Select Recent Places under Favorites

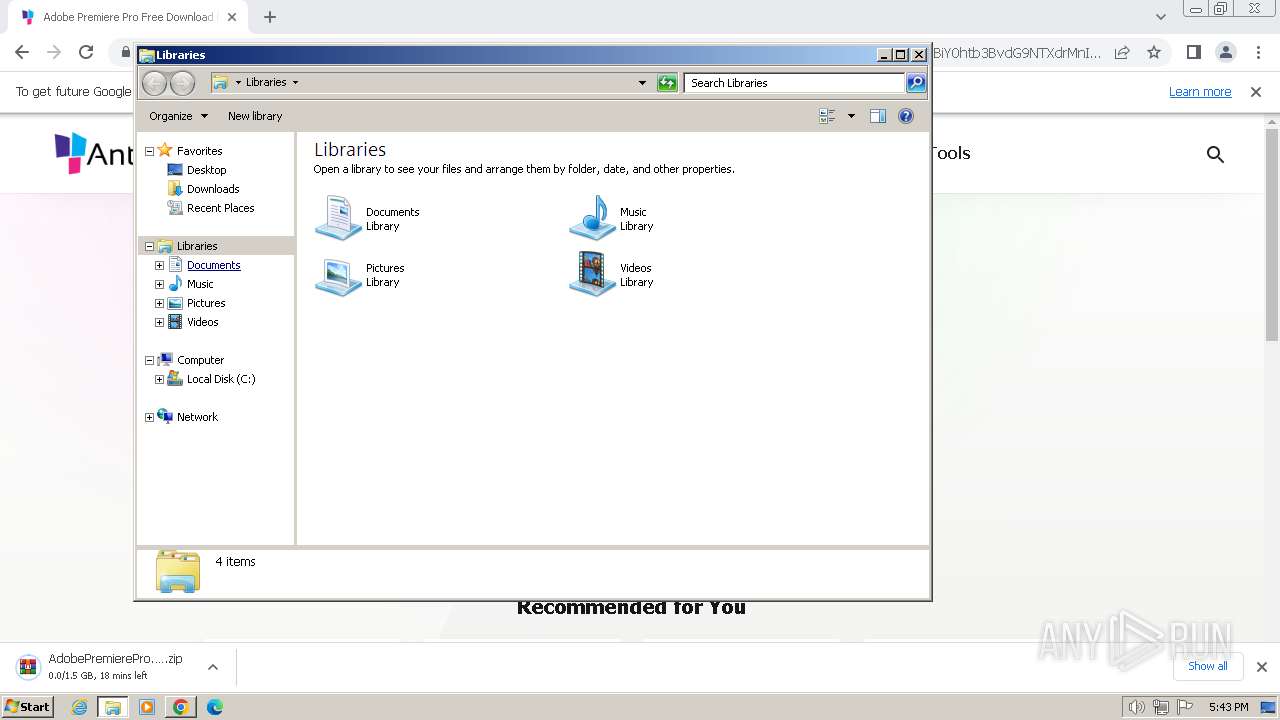(220, 208)
